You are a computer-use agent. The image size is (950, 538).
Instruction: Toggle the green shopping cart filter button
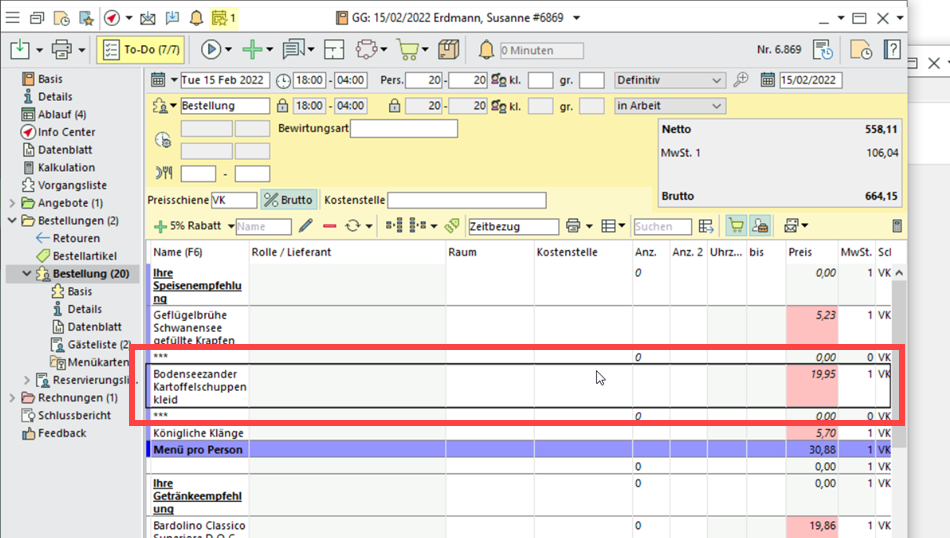click(x=736, y=227)
